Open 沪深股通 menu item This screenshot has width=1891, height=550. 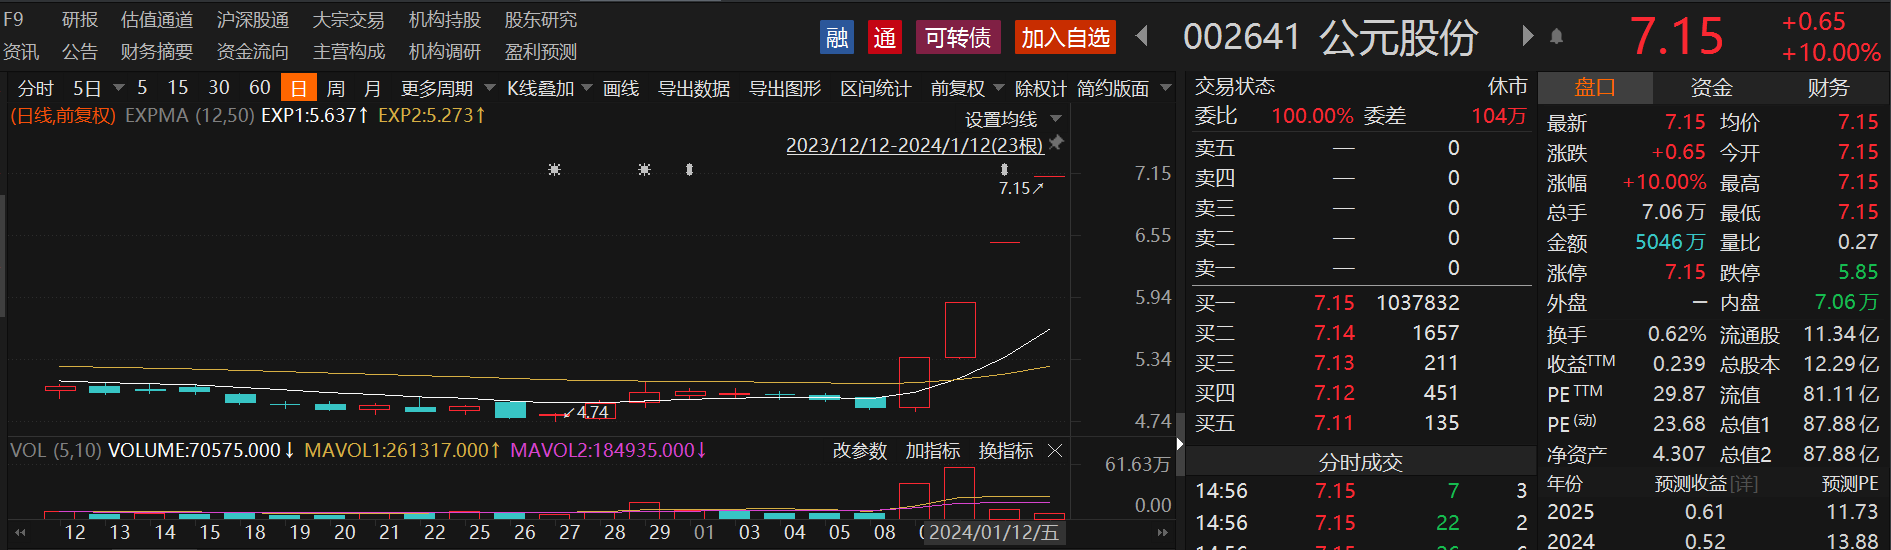[253, 20]
